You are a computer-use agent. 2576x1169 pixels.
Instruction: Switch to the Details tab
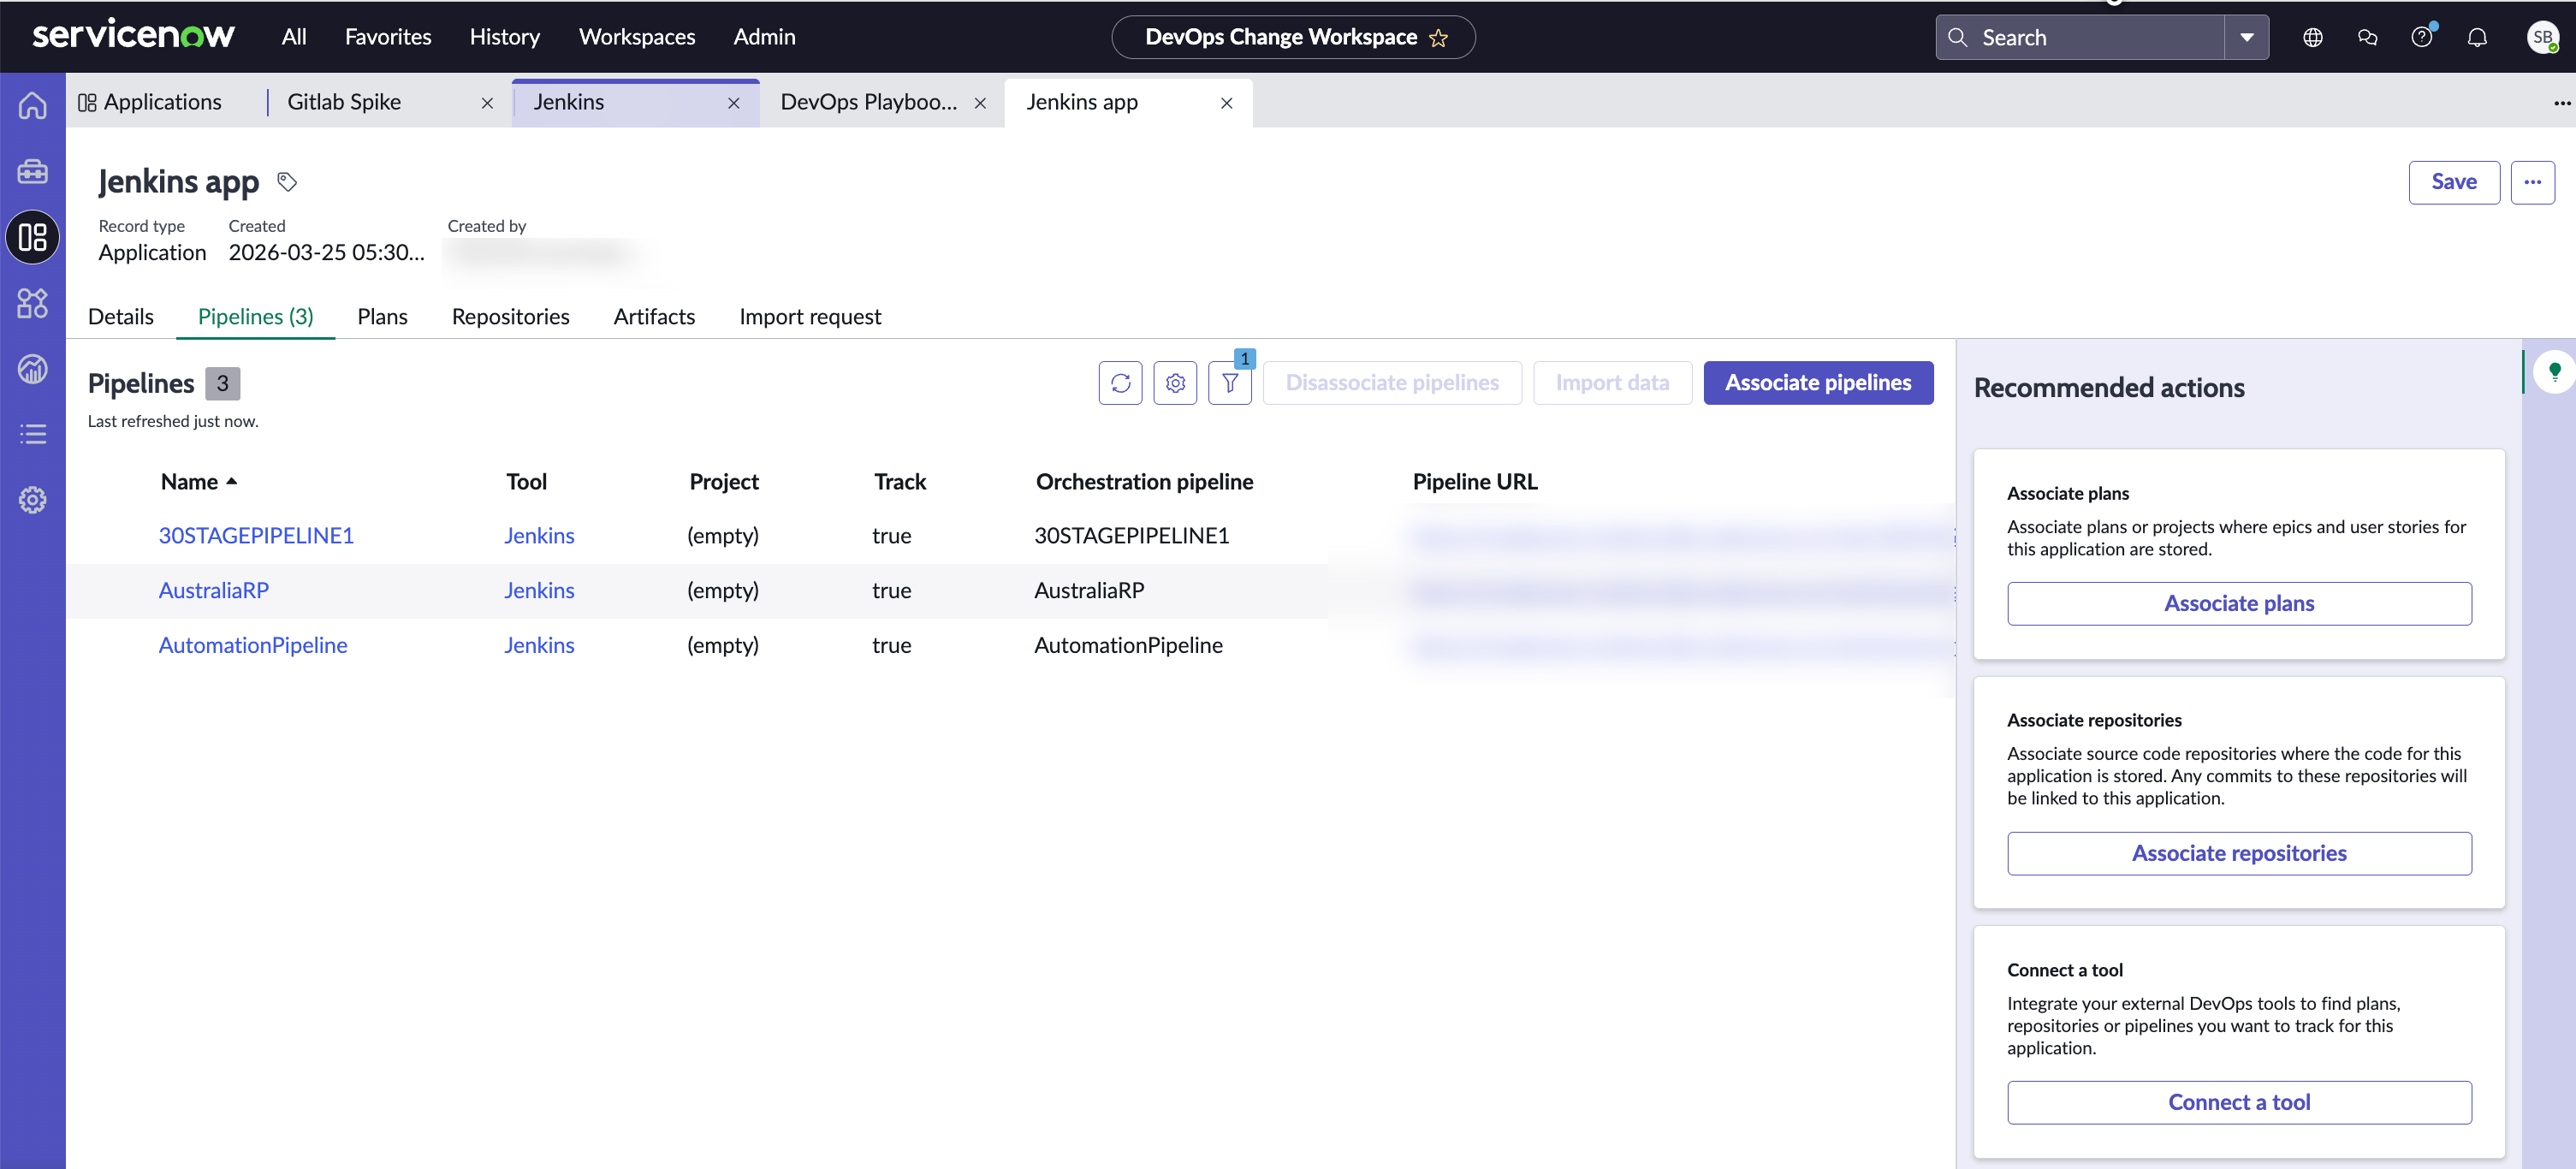[121, 317]
